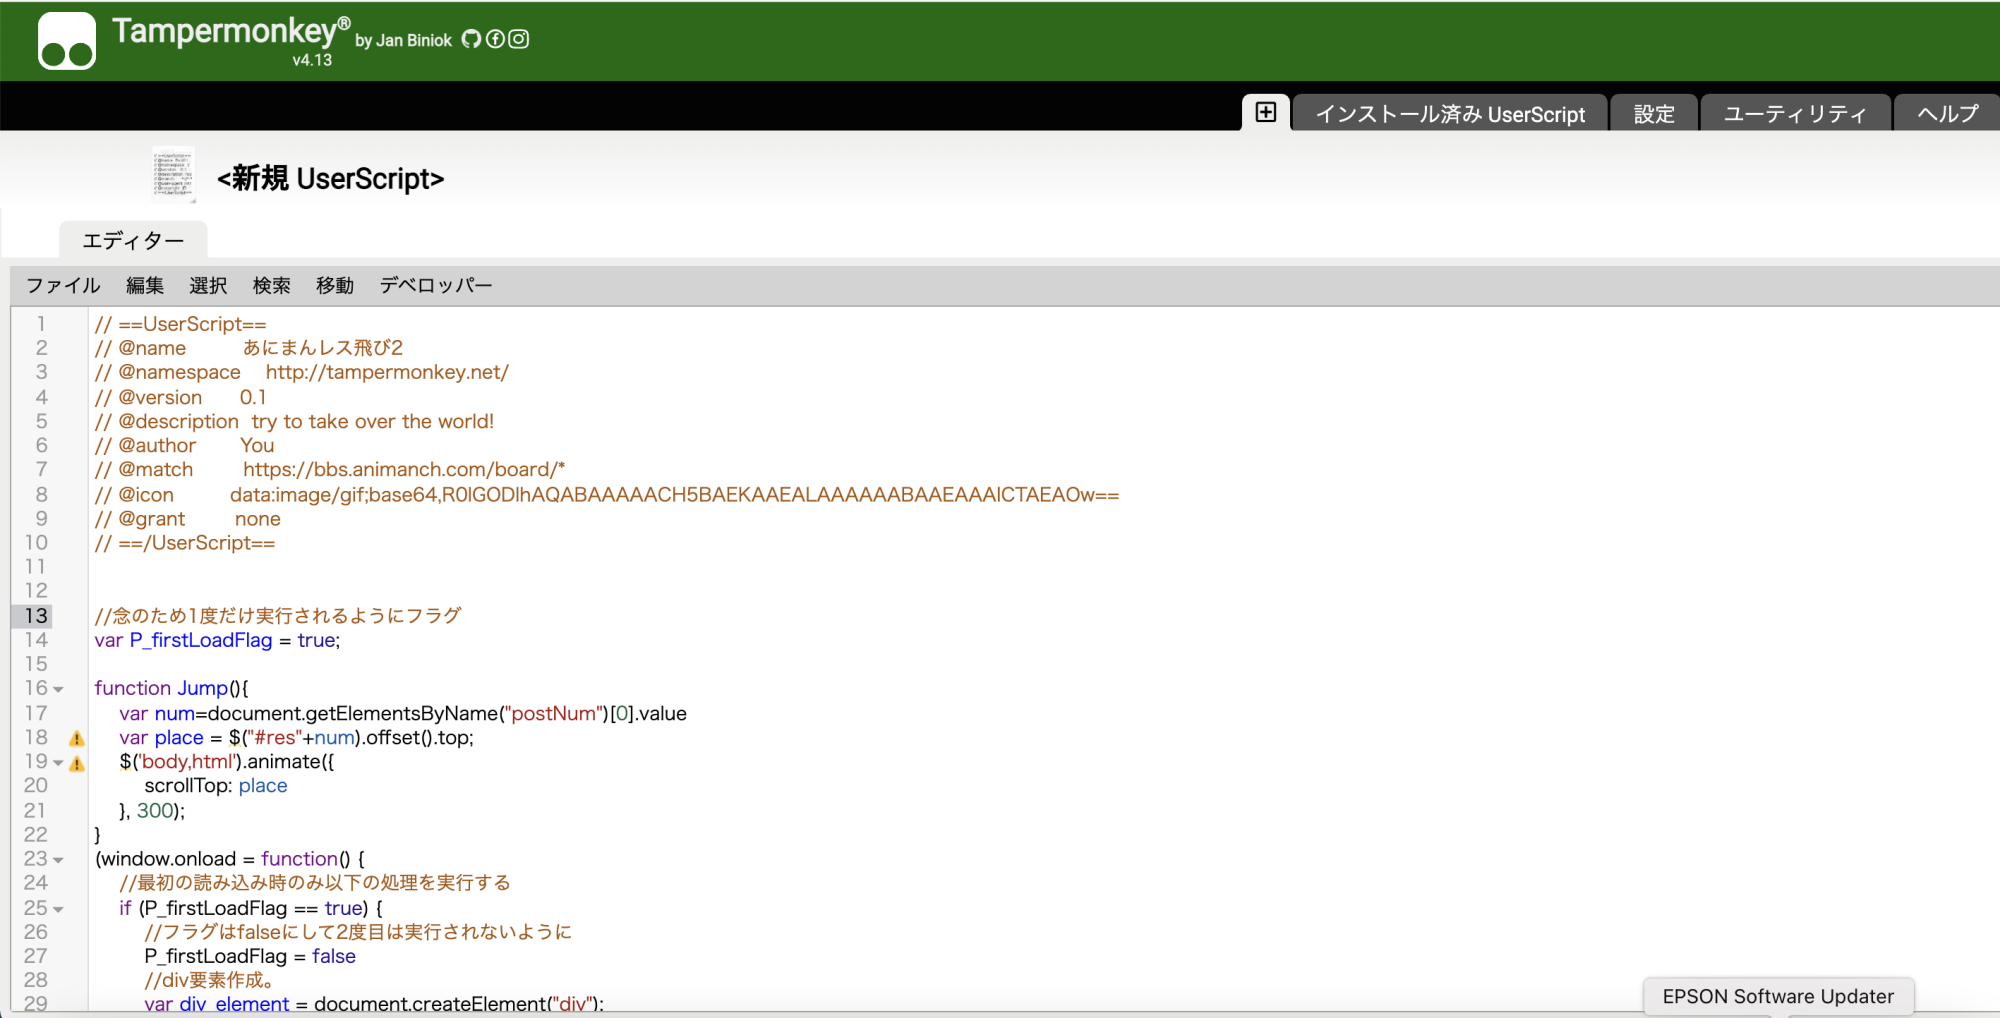The image size is (2000, 1018).
Task: Click the <新規 UserScript> title heading
Action: (x=331, y=179)
